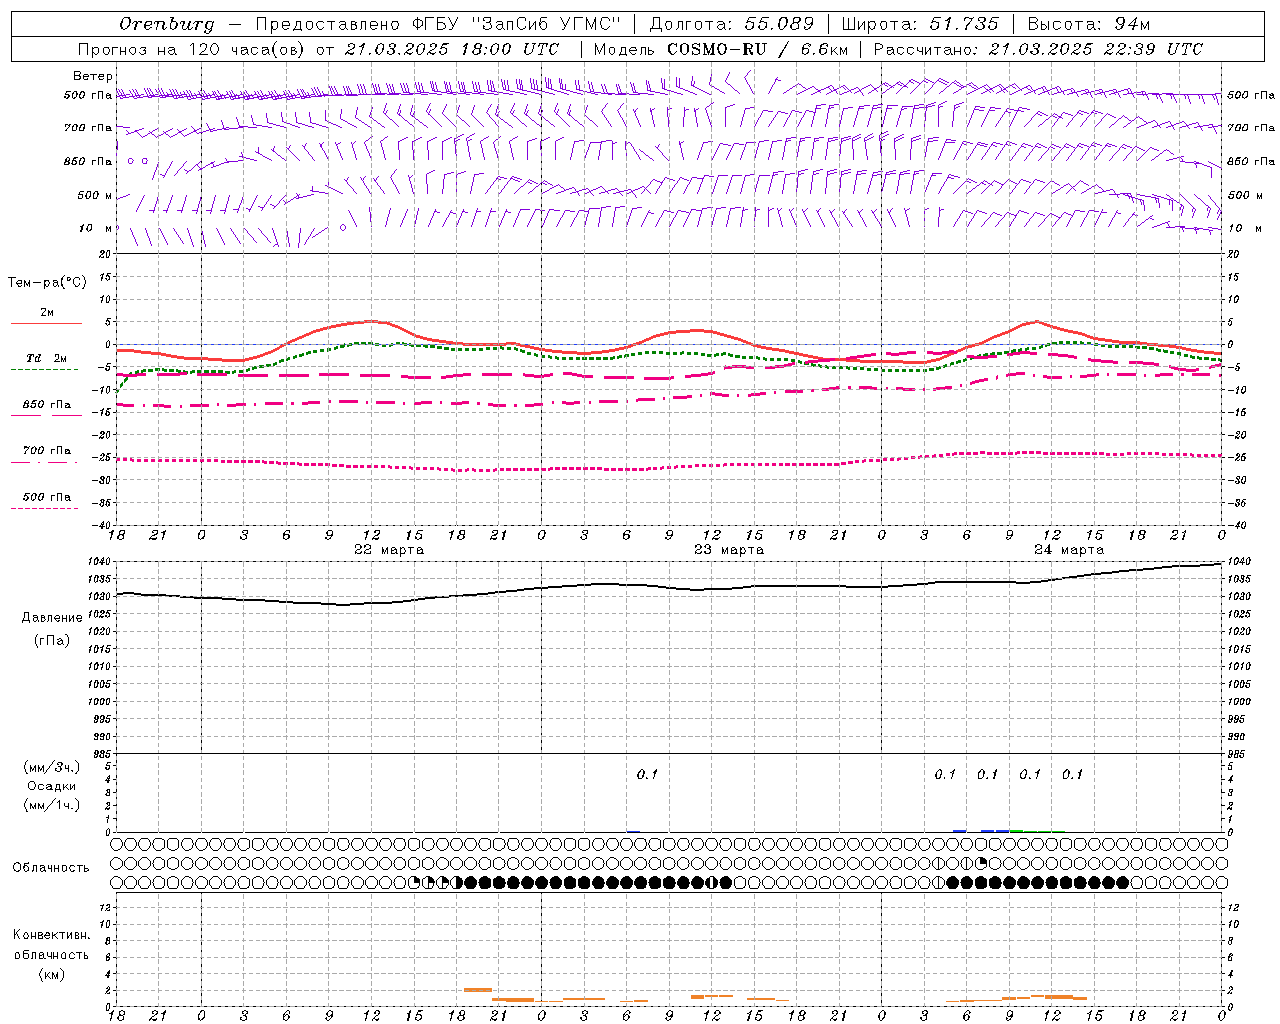Click the Высота: 94м field
The width and height of the screenshot is (1280, 1024).
(x=1089, y=23)
